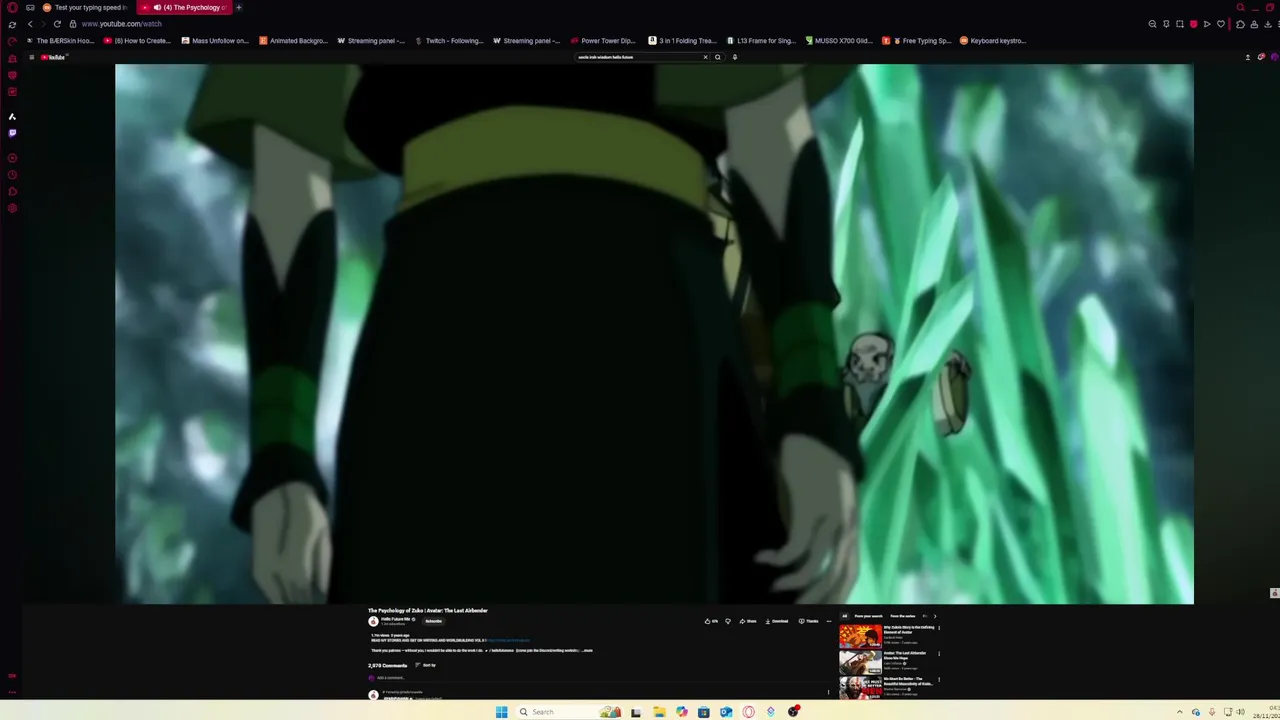The width and height of the screenshot is (1280, 720).
Task: Click the YouTube search magnifier button
Action: [x=717, y=57]
